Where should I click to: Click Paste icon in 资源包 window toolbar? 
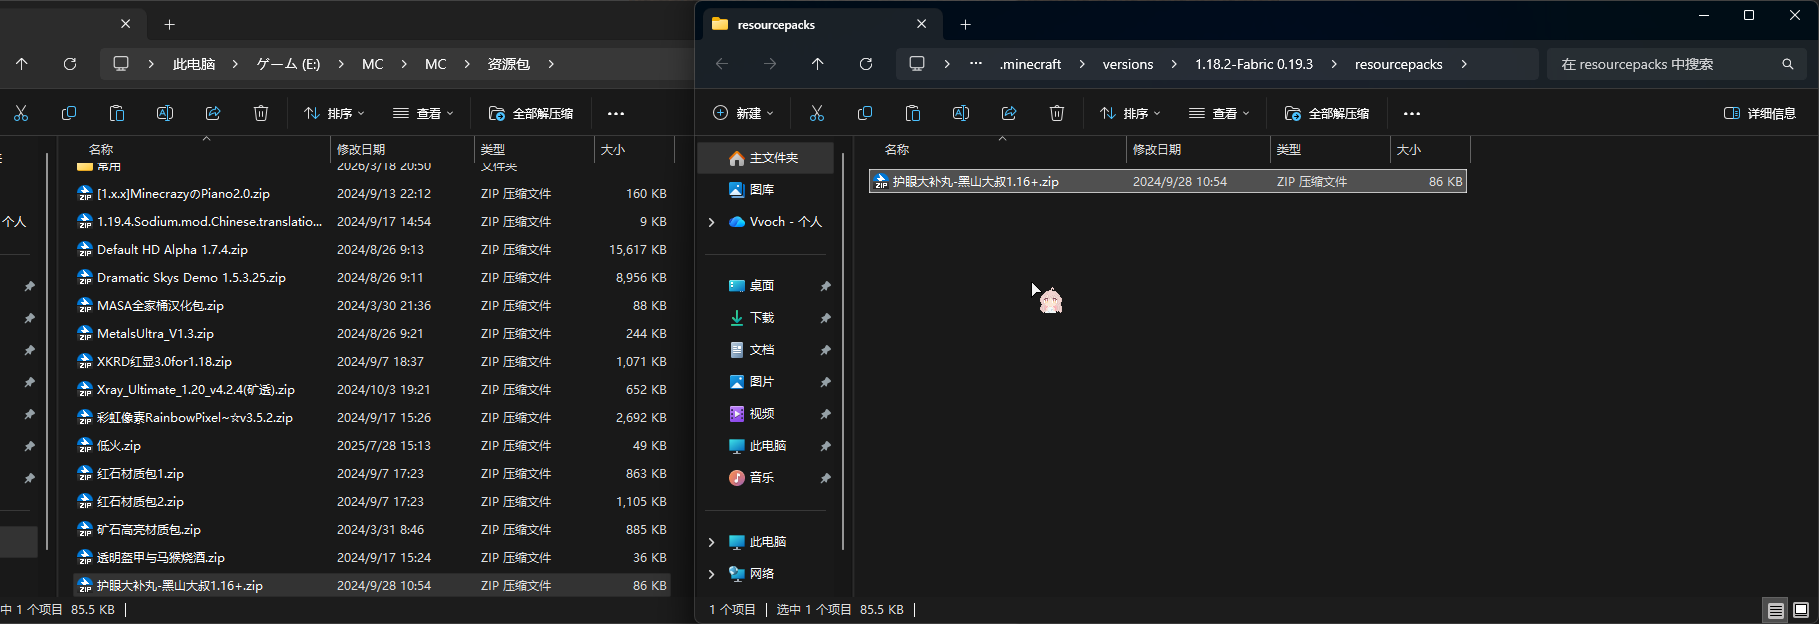tap(117, 113)
